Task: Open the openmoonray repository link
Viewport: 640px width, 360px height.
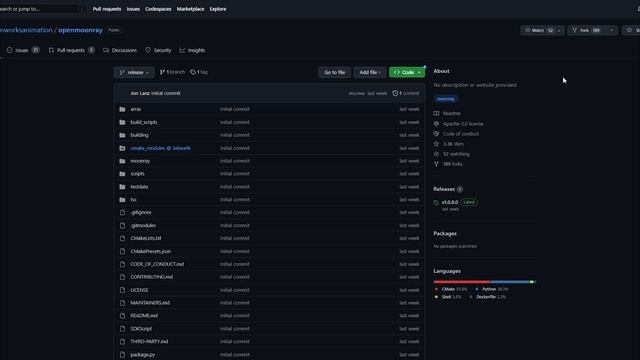Action: [x=80, y=30]
